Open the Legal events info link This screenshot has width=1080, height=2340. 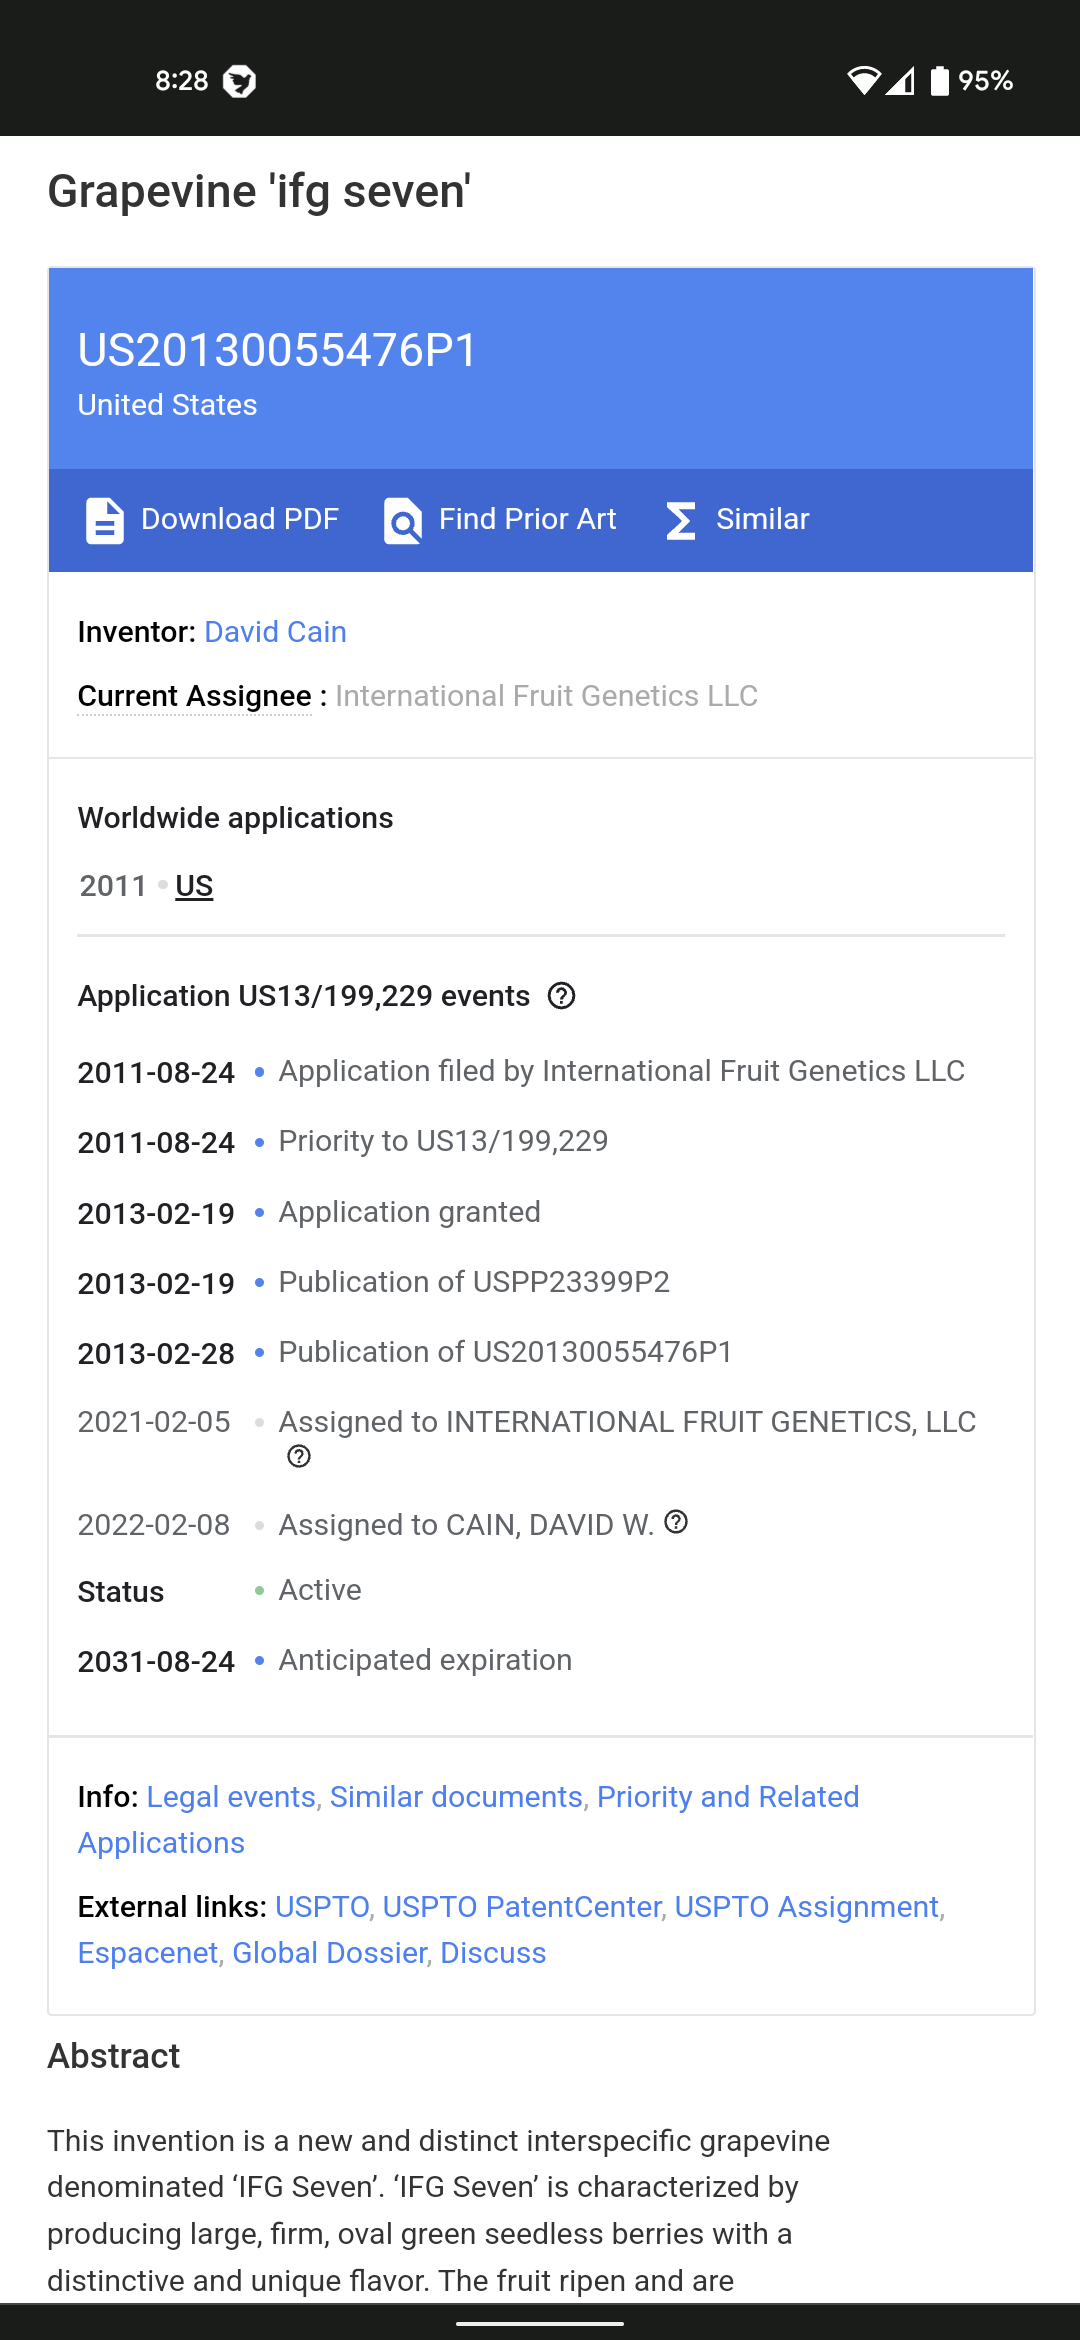(x=231, y=1797)
